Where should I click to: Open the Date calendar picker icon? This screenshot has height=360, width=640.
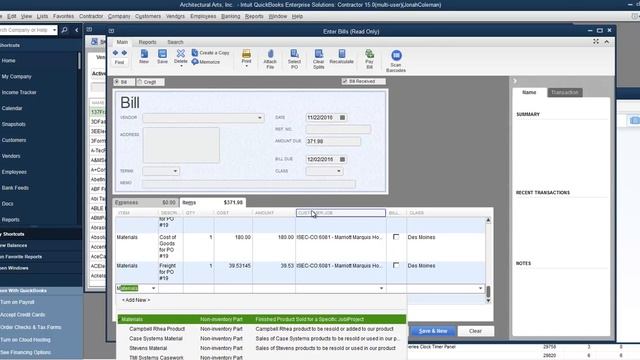point(342,118)
